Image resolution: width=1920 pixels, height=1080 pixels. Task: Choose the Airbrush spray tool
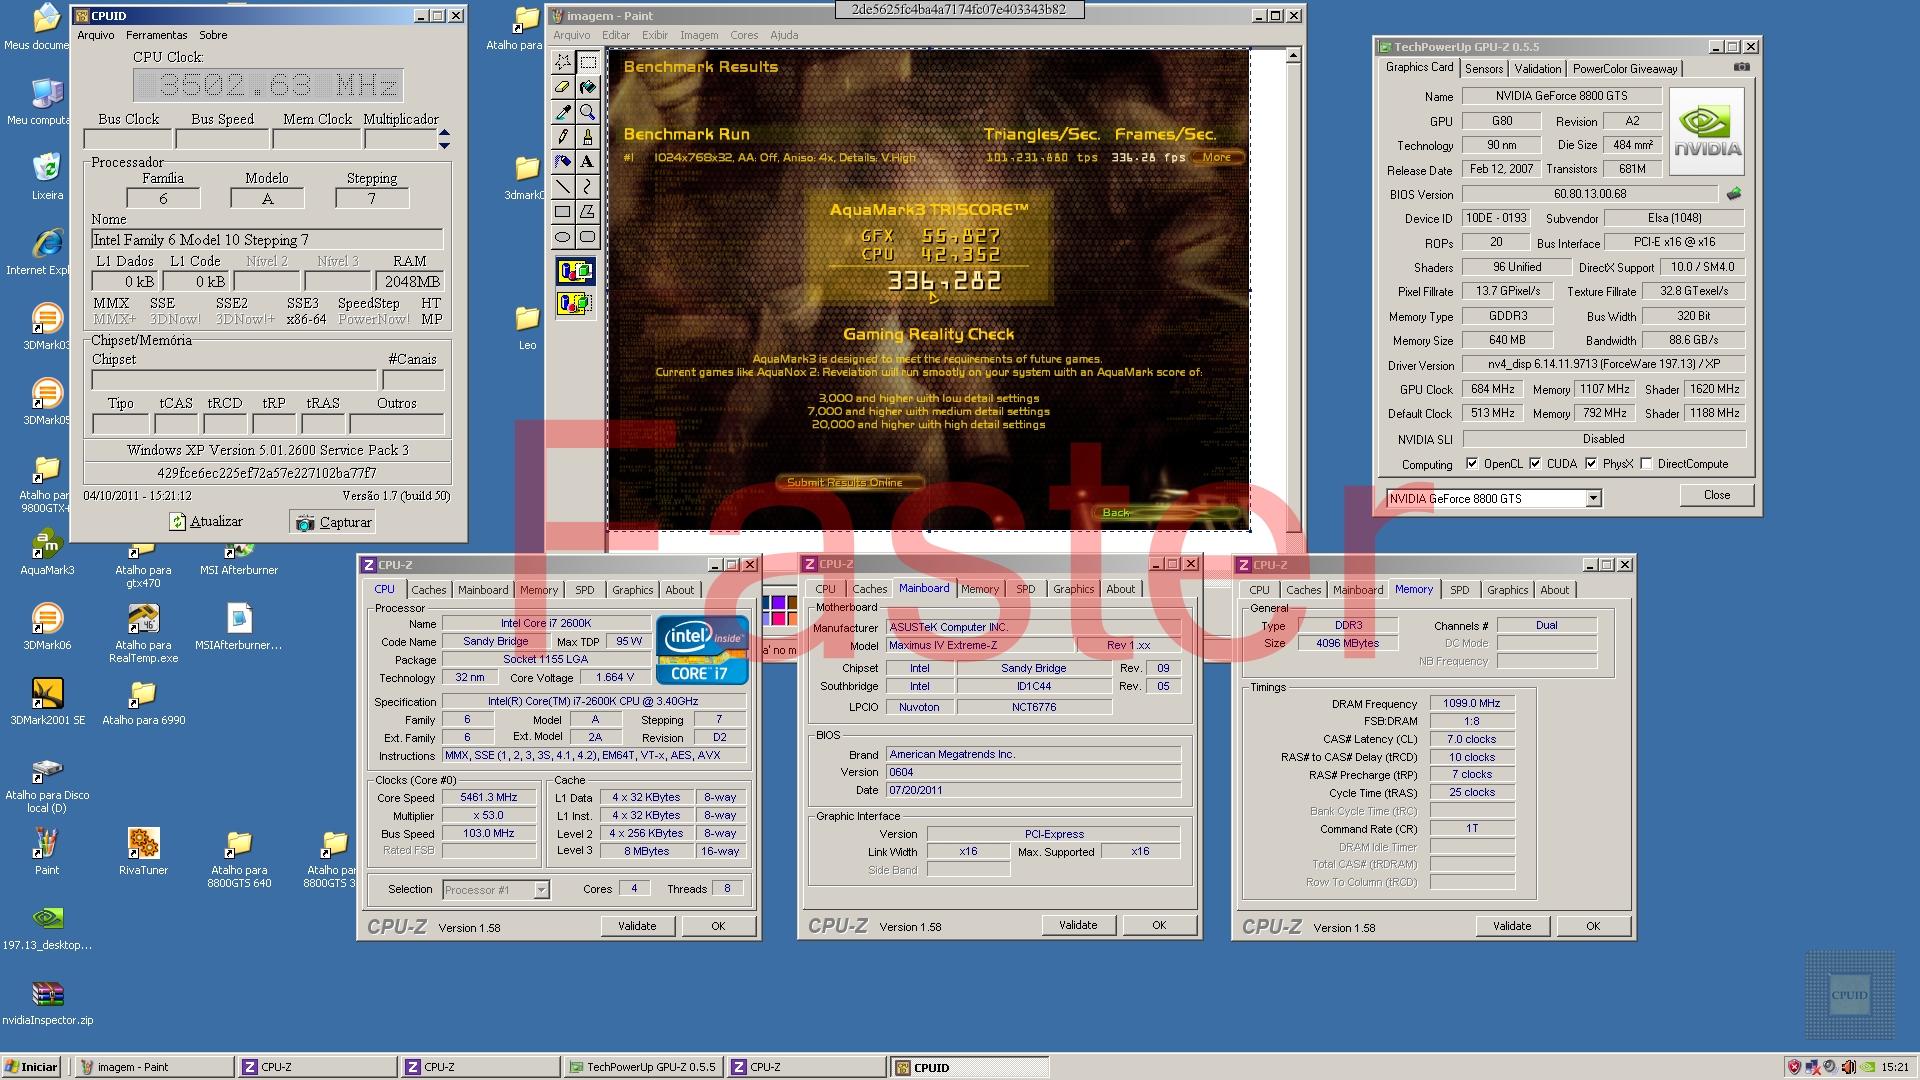point(563,162)
